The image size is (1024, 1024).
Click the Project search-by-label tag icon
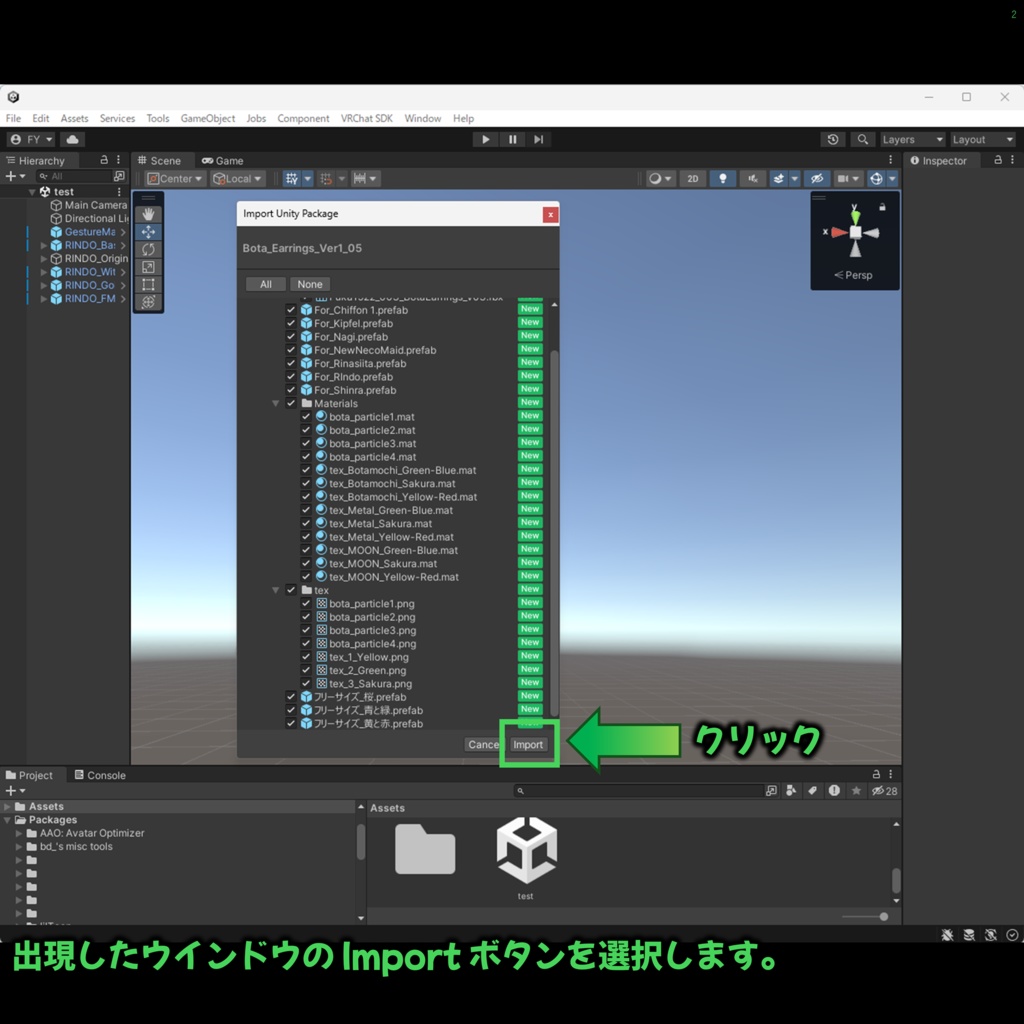click(812, 791)
